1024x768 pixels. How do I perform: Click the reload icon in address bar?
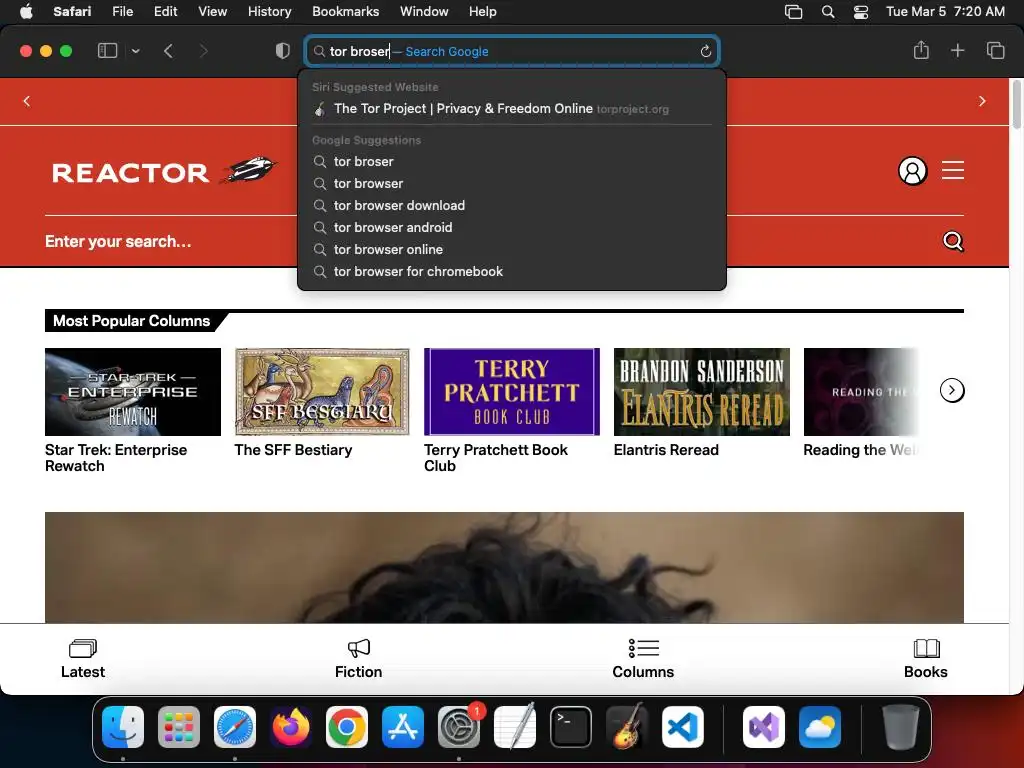click(705, 51)
